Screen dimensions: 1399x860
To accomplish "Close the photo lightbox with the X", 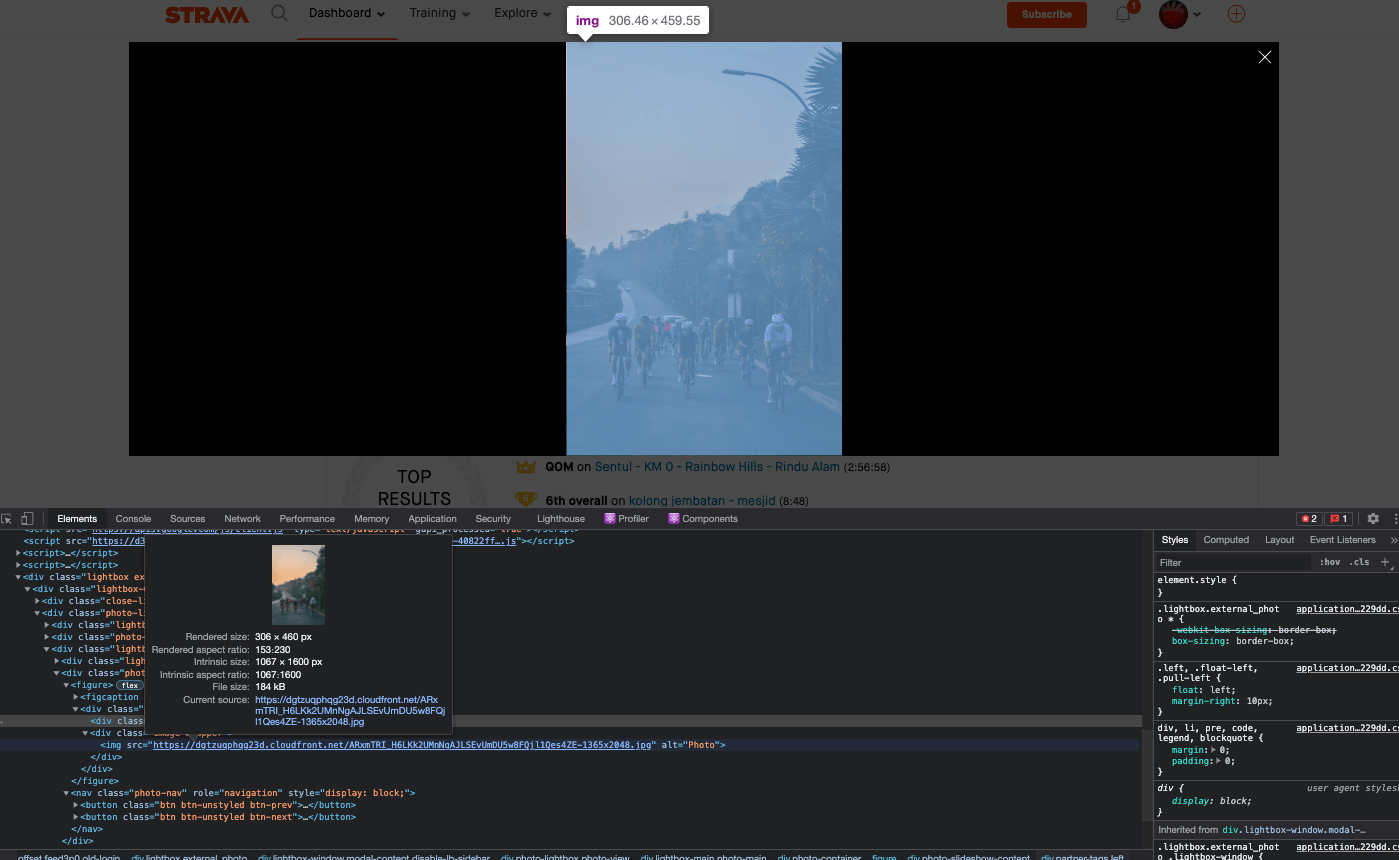I will point(1265,57).
